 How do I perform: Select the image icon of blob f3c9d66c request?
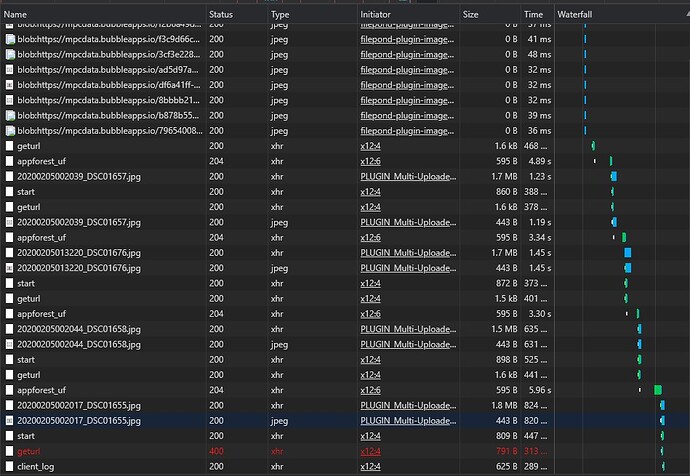tap(10, 39)
